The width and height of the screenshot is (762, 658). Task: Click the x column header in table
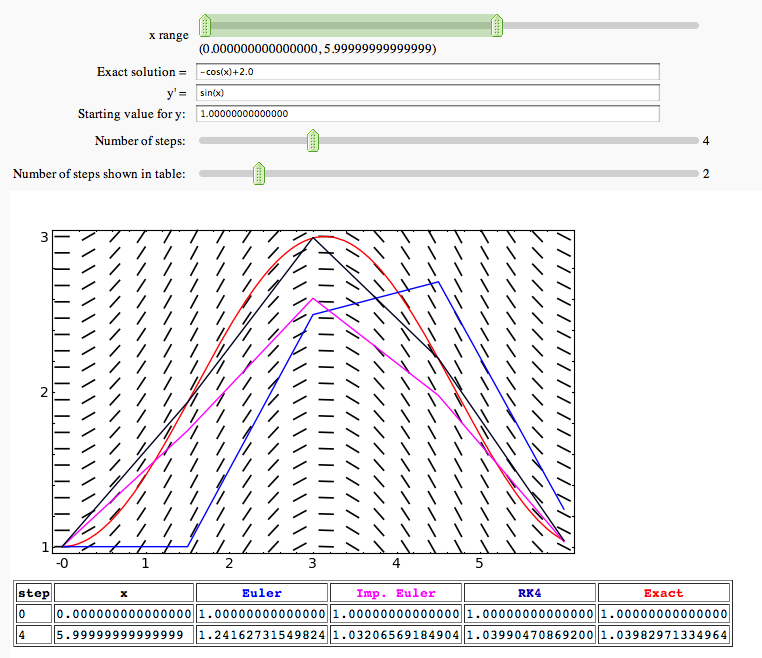pyautogui.click(x=124, y=593)
